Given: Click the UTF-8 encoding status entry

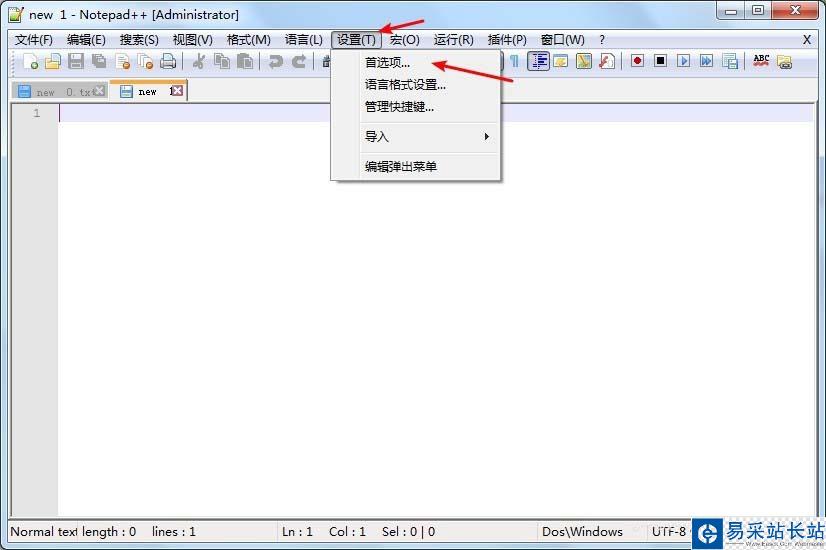Looking at the screenshot, I should point(668,532).
